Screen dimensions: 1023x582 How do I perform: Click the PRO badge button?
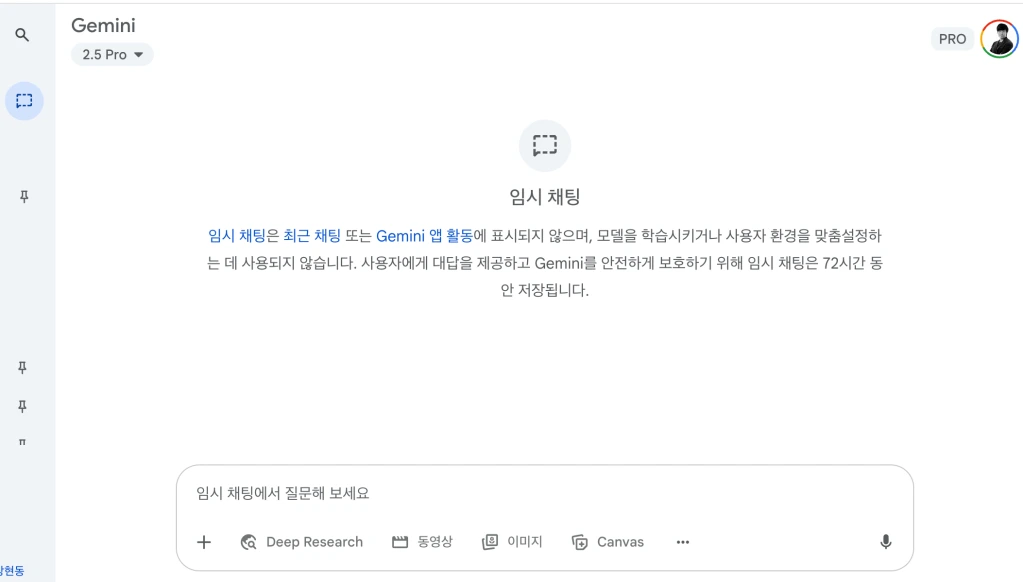pyautogui.click(x=952, y=39)
